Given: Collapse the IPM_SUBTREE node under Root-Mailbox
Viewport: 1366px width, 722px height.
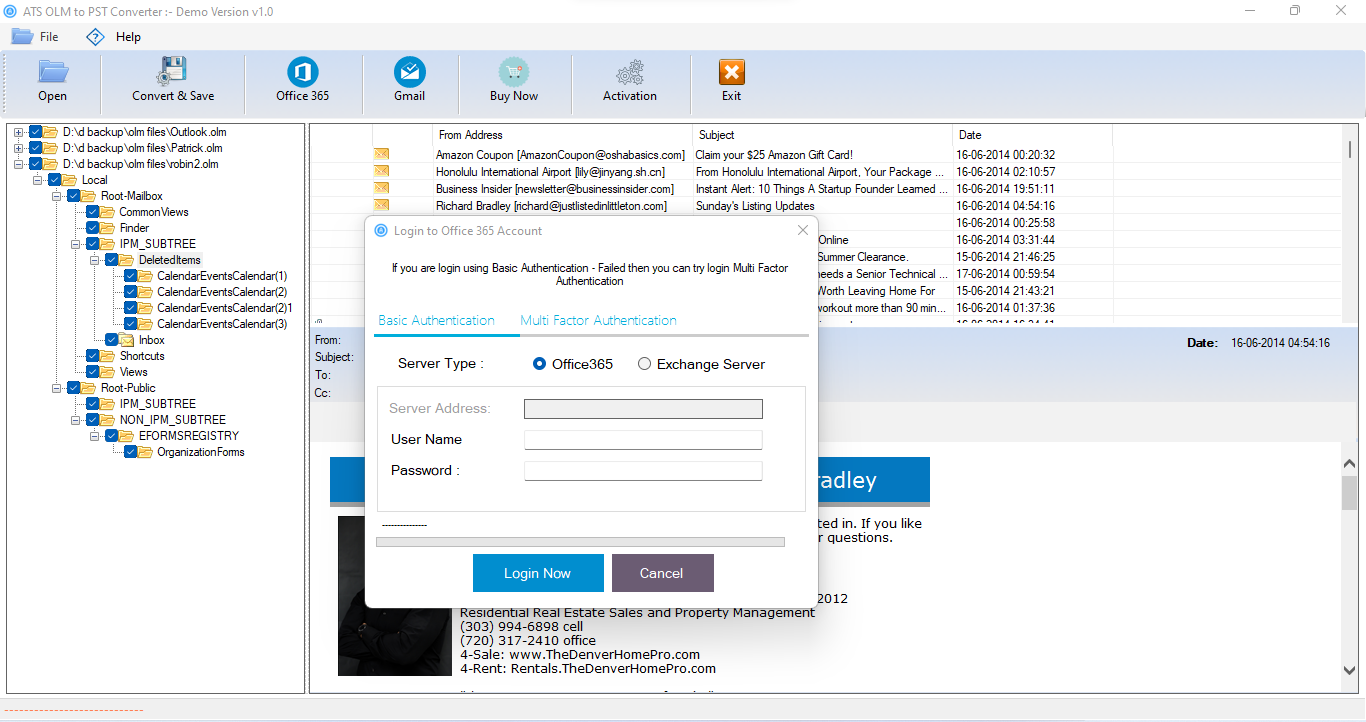Looking at the screenshot, I should coord(75,244).
